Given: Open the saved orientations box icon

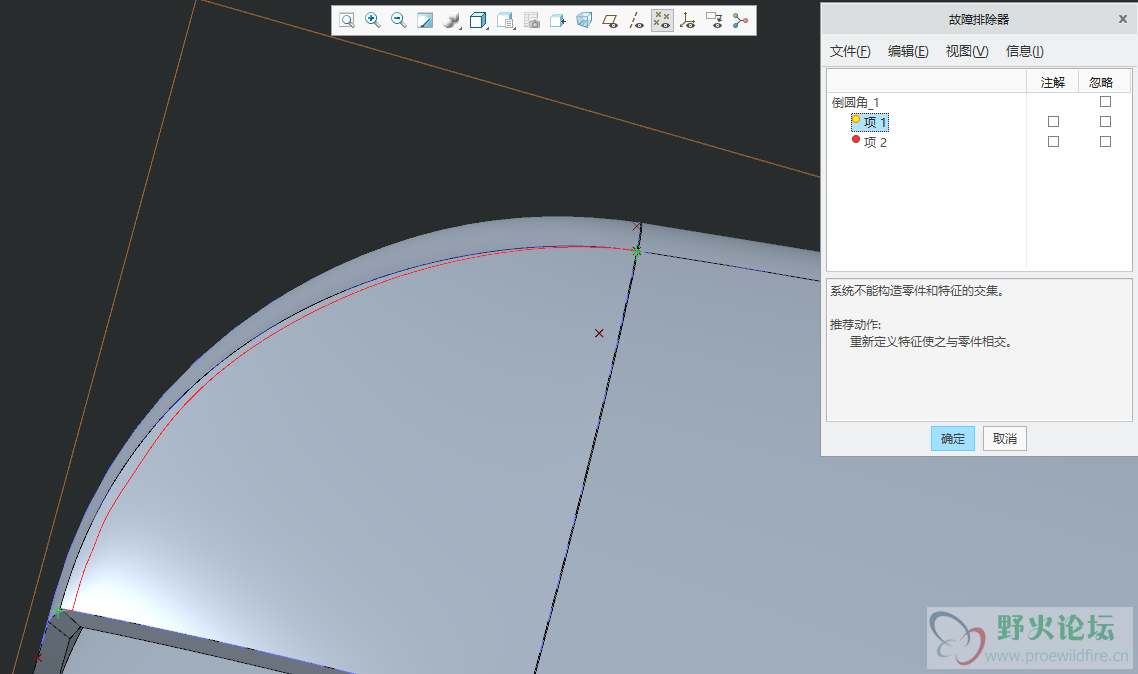Looking at the screenshot, I should point(478,20).
